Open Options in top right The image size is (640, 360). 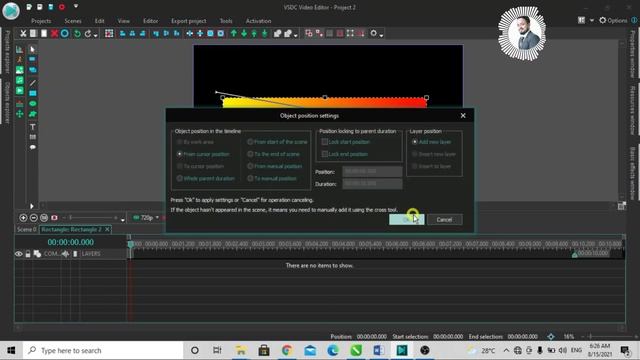(x=613, y=20)
